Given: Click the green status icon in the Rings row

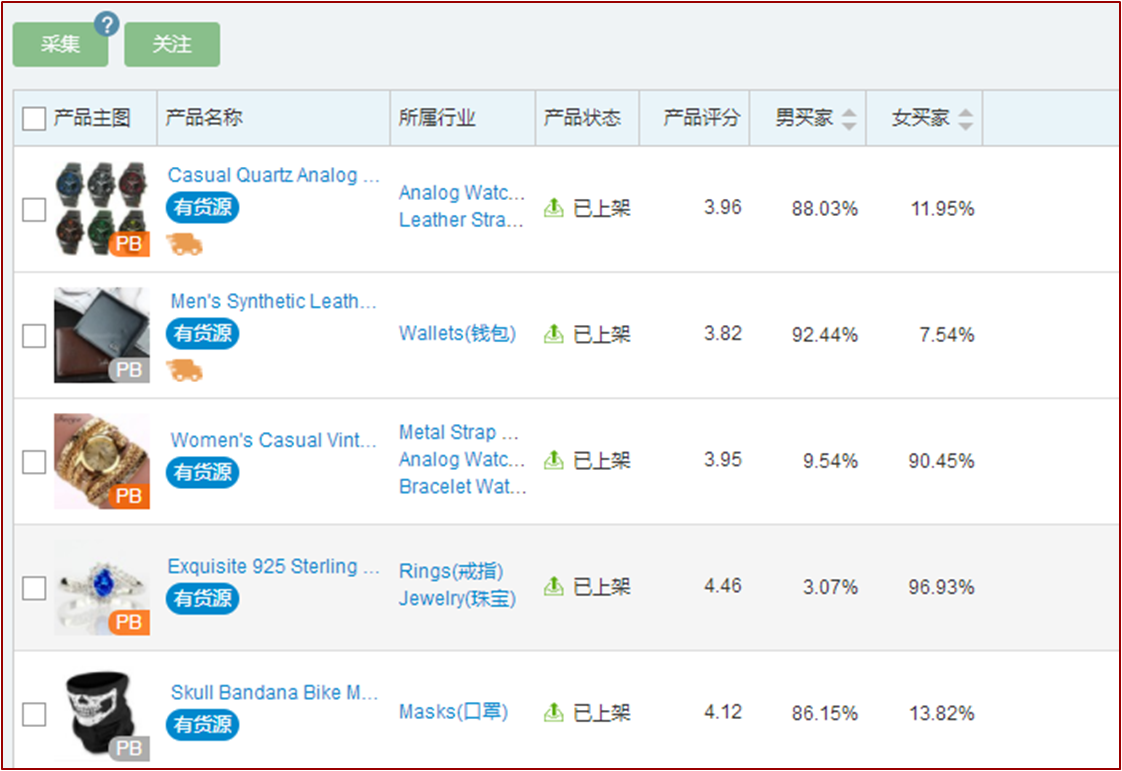Looking at the screenshot, I should (x=554, y=586).
